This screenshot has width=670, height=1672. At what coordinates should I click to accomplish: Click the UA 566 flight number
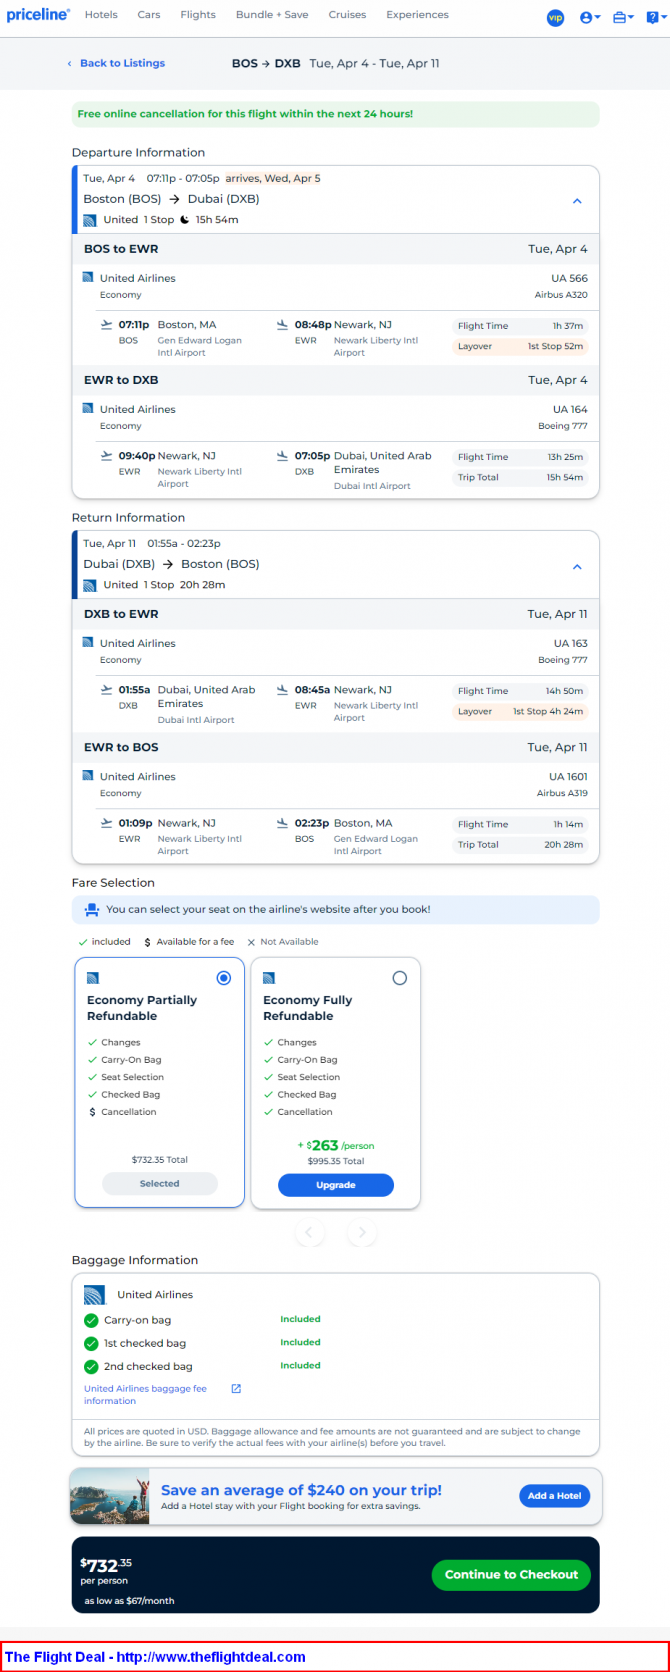pos(570,279)
